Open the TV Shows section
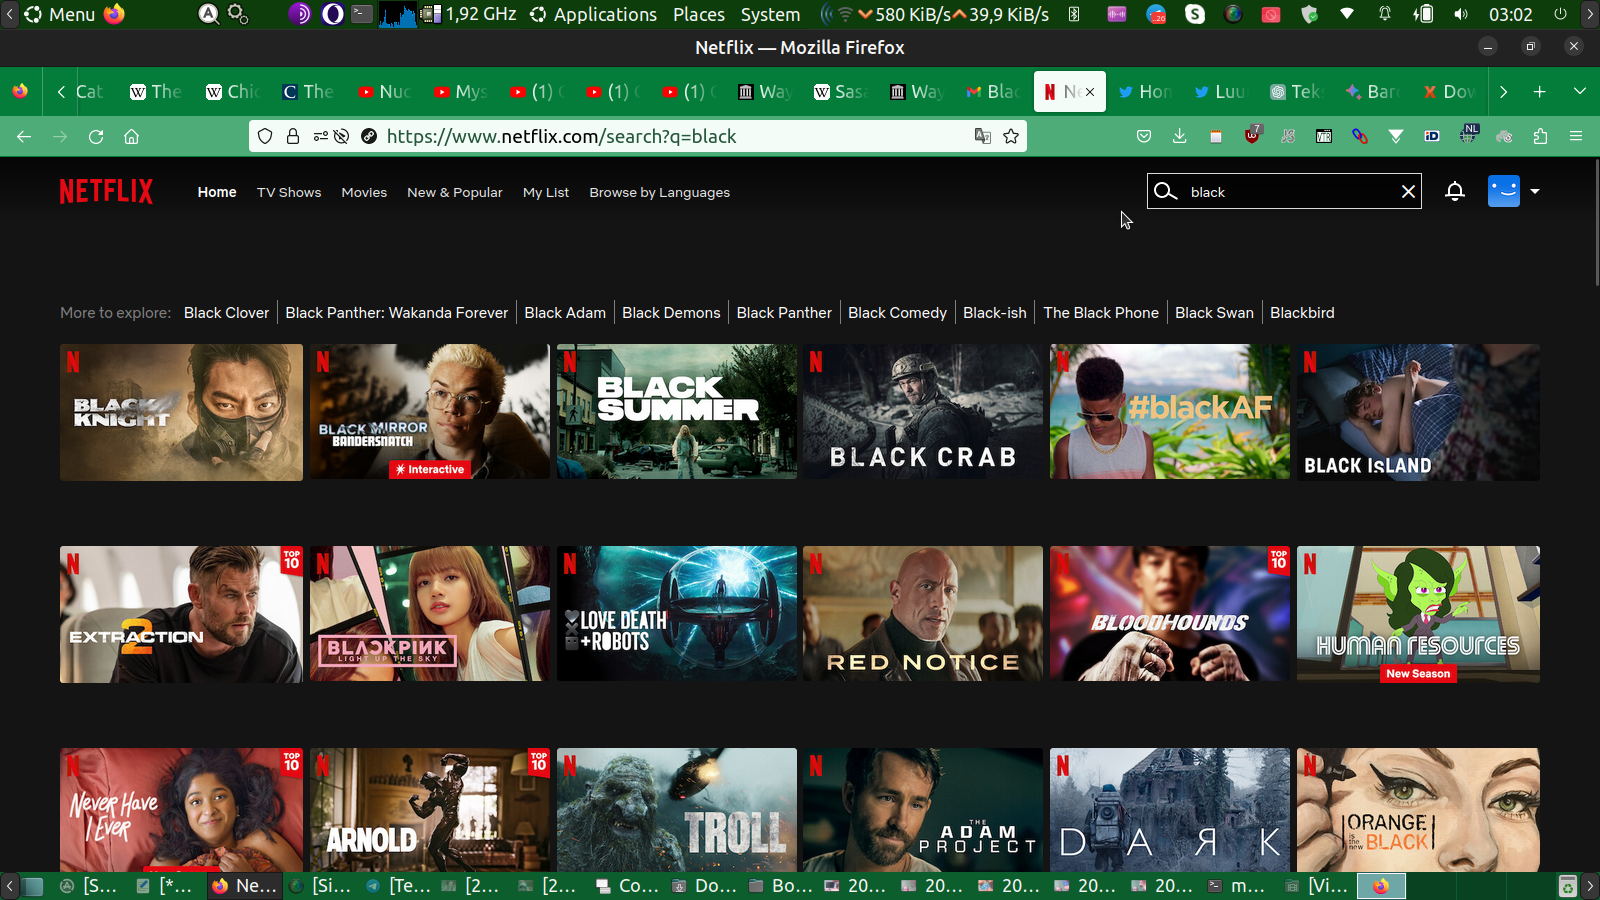Screen dimensions: 1600x900 pyautogui.click(x=289, y=192)
